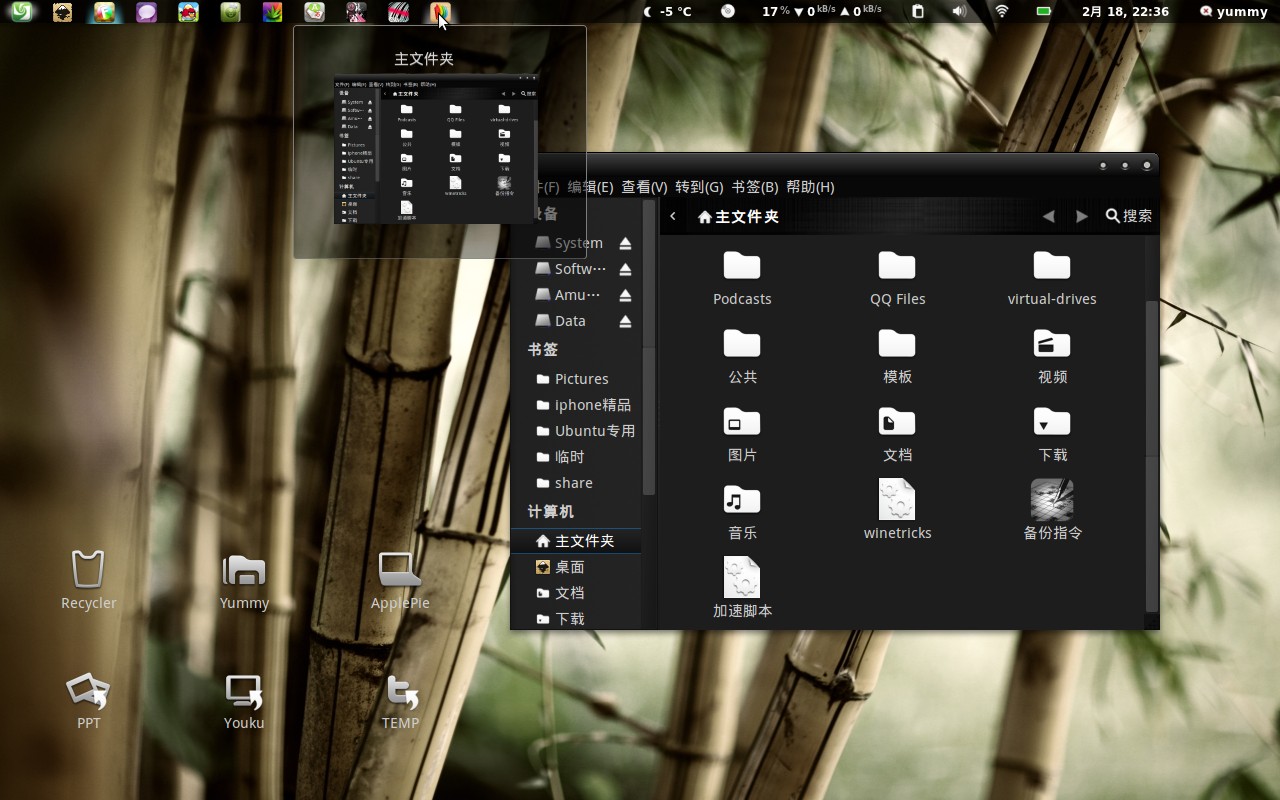Select the ApplePie desktop icon
Viewport: 1280px width, 800px height.
[400, 580]
